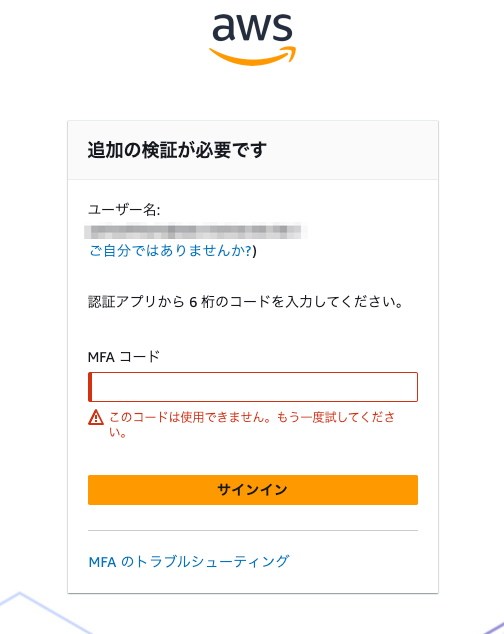The image size is (504, 634).
Task: Click the 追加の検証が必要です heading
Action: 177,150
